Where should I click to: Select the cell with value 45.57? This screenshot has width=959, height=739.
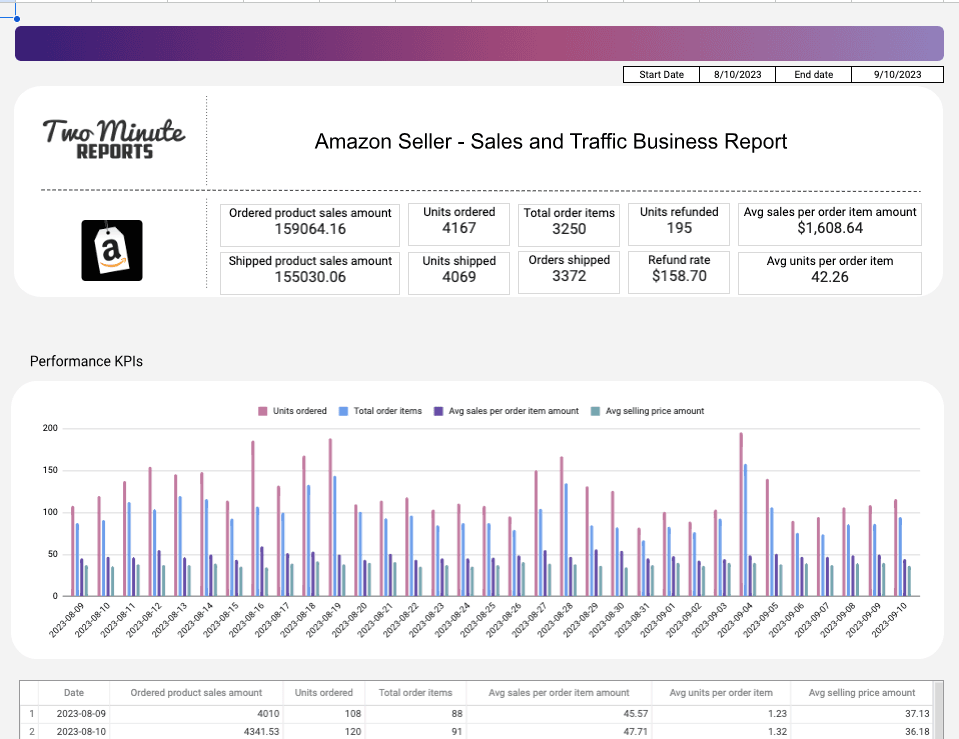pos(559,713)
